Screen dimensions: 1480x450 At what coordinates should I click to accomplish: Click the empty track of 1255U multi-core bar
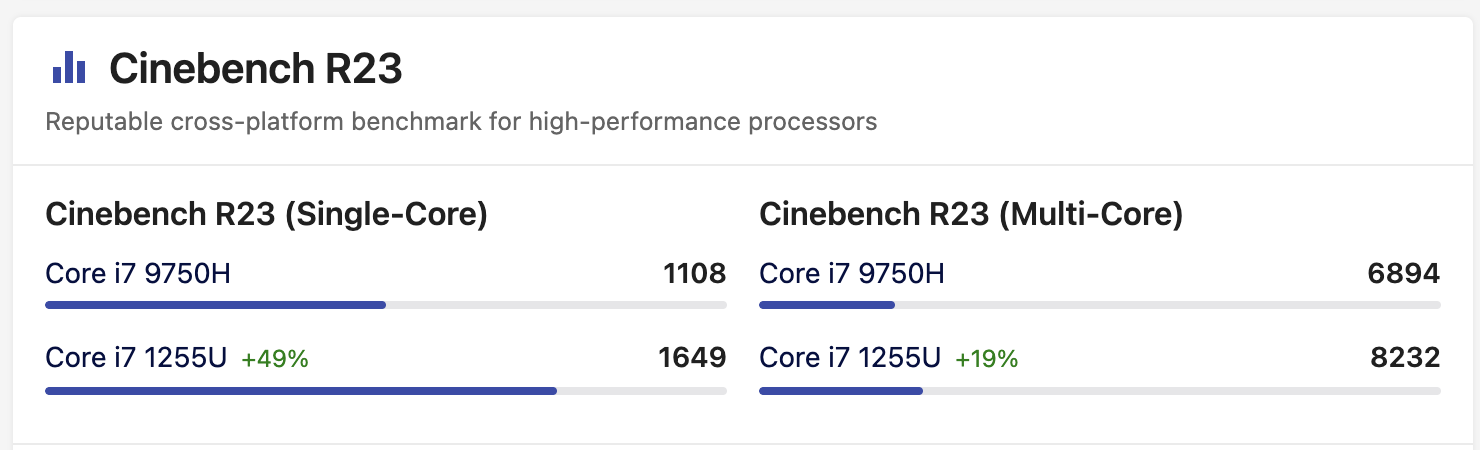(1182, 390)
